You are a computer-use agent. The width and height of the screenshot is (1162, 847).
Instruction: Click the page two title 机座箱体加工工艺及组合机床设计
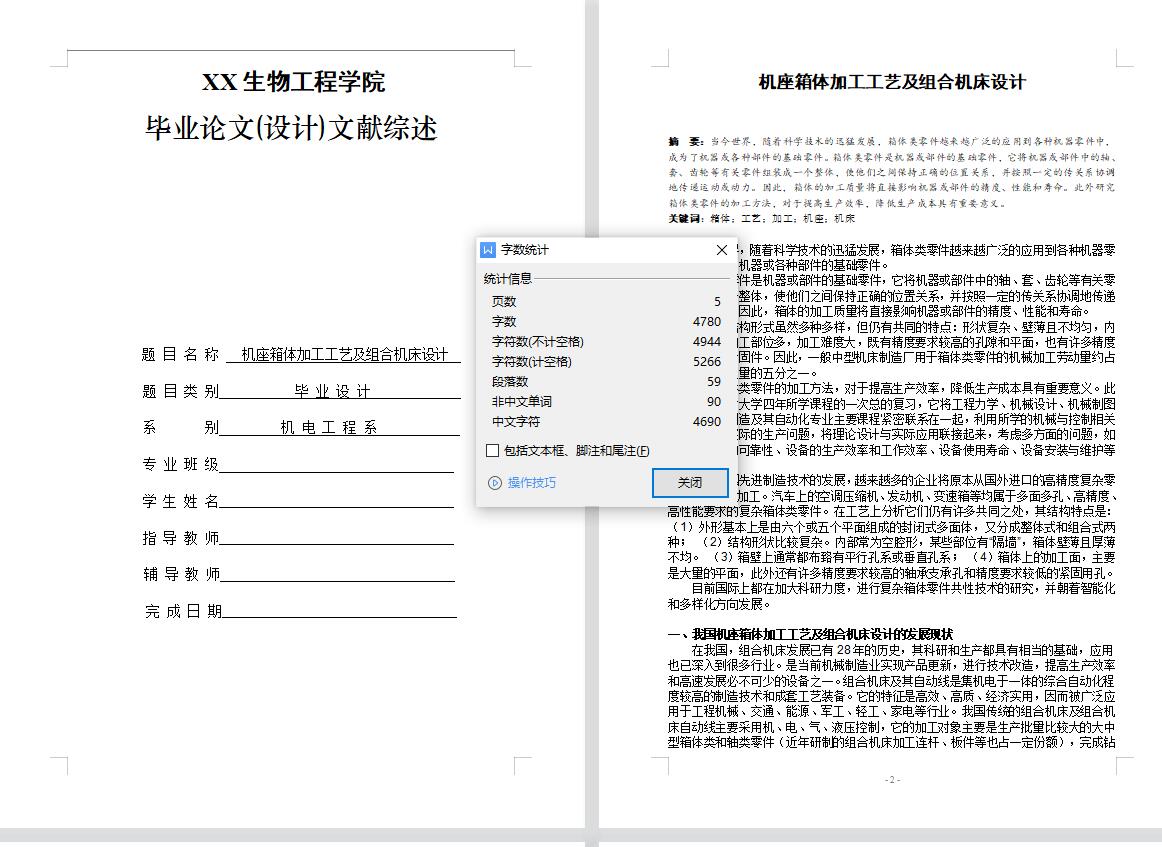click(x=892, y=82)
